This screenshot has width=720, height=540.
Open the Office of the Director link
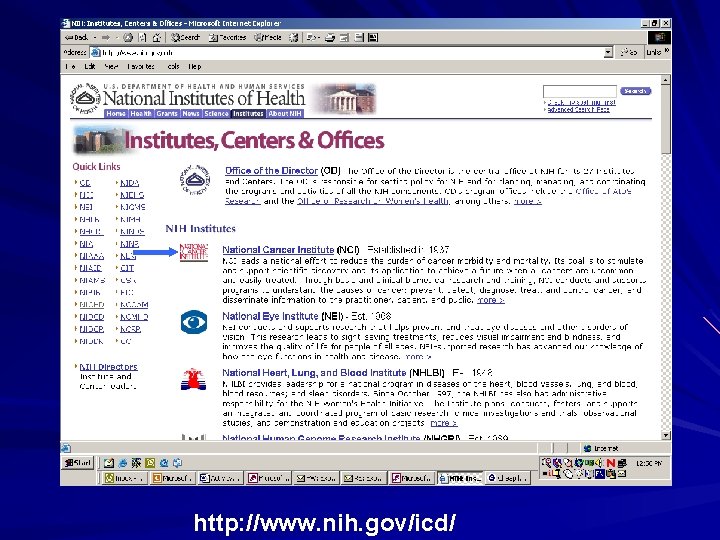(x=271, y=171)
